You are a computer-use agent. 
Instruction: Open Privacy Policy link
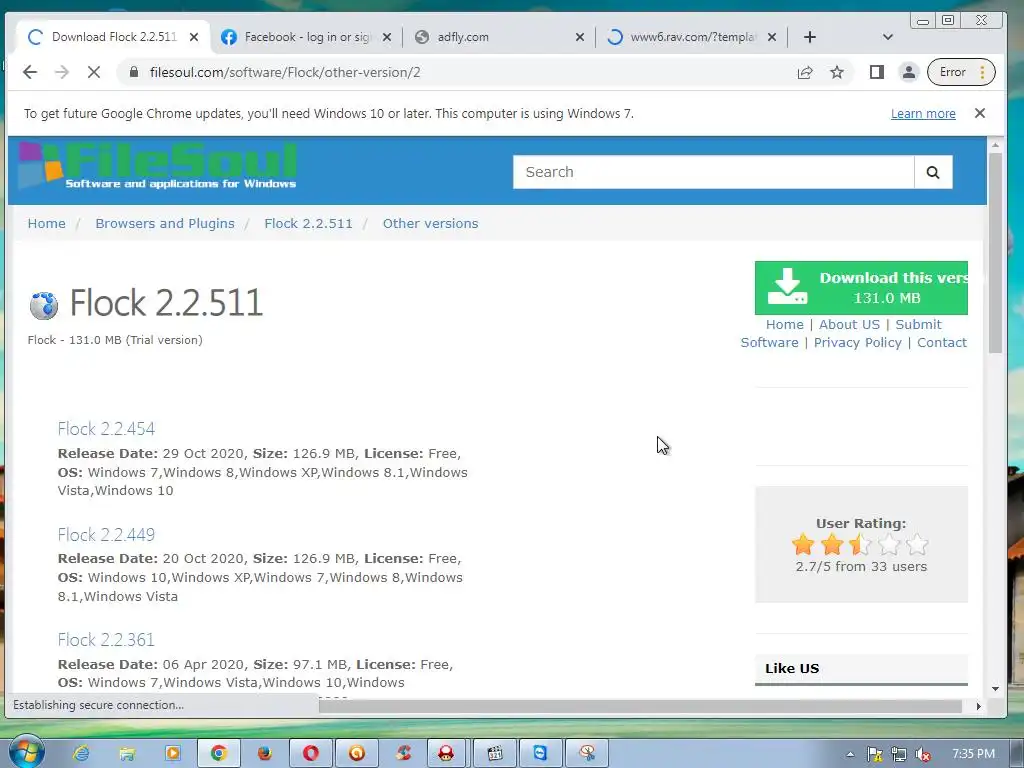point(857,343)
